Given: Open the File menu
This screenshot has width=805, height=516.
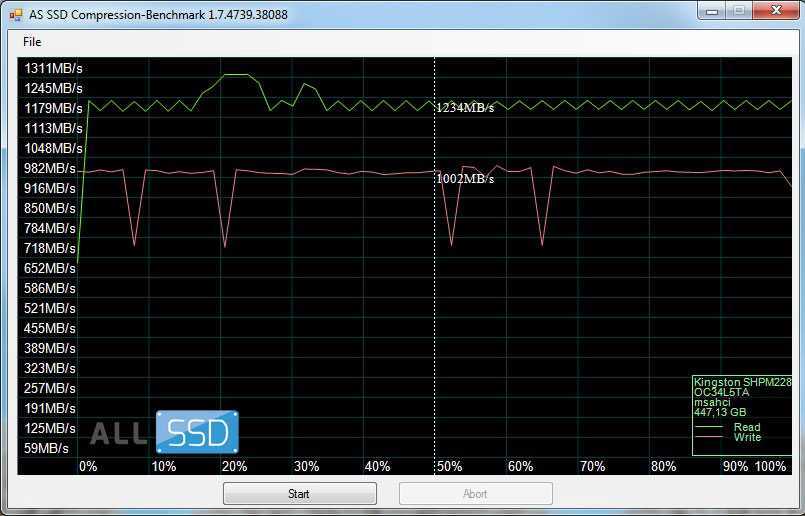Looking at the screenshot, I should click(32, 42).
